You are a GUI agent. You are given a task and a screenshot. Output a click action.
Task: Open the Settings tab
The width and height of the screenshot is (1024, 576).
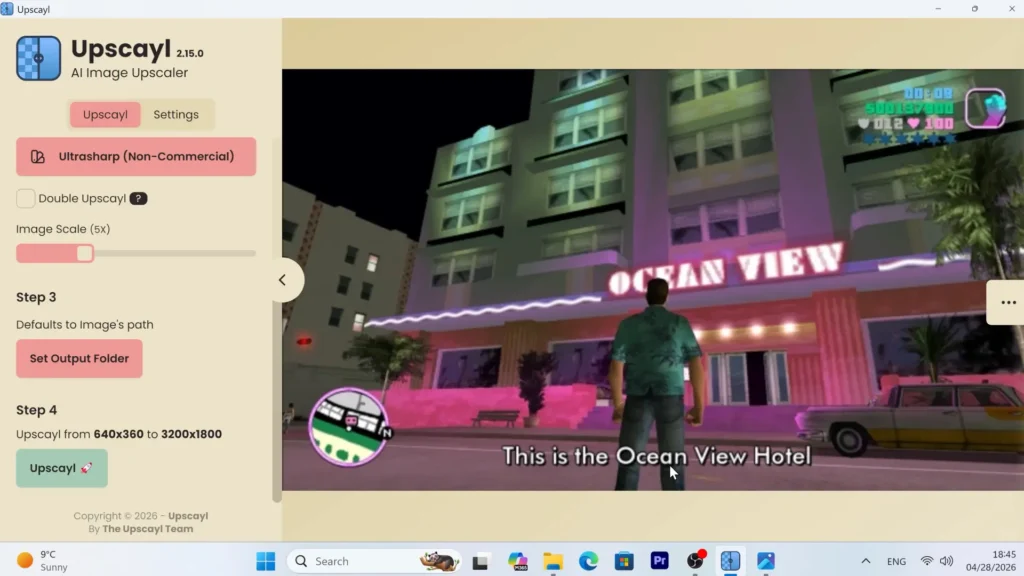[176, 114]
